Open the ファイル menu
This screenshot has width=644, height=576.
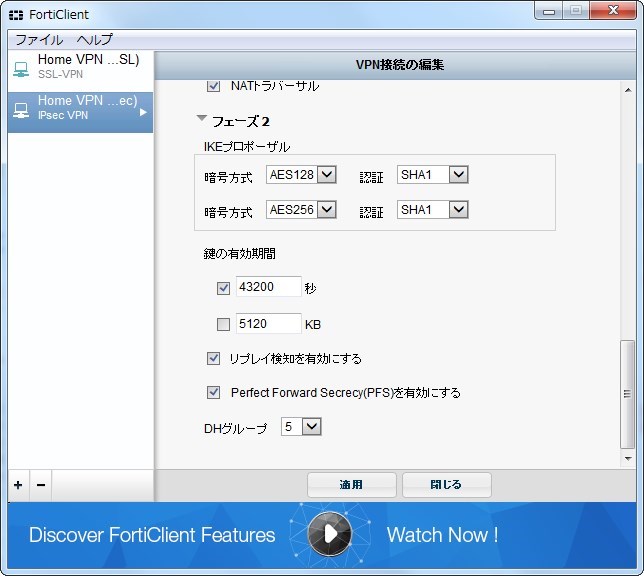pyautogui.click(x=39, y=40)
